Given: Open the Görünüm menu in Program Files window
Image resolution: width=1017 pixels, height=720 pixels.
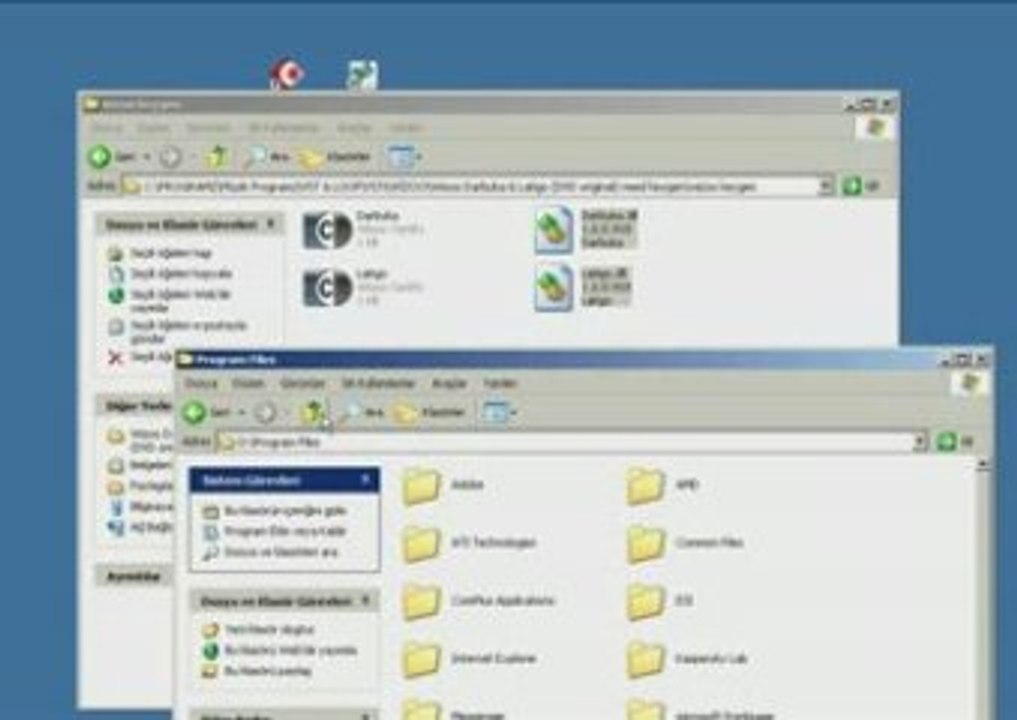Looking at the screenshot, I should click(x=302, y=383).
